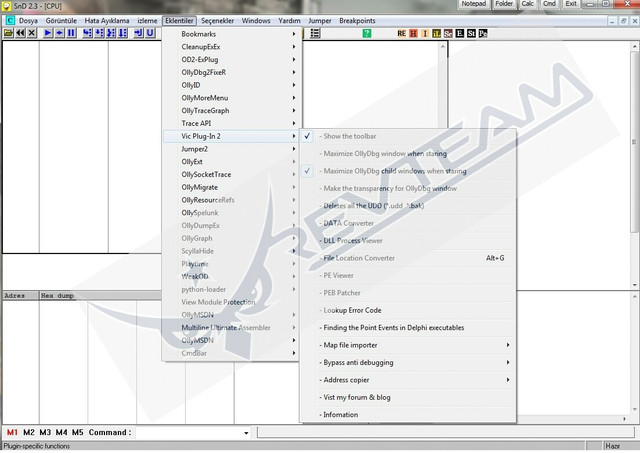This screenshot has width=640, height=453.
Task: Enable Make the transparency for OllyDbg window
Action: click(408, 189)
